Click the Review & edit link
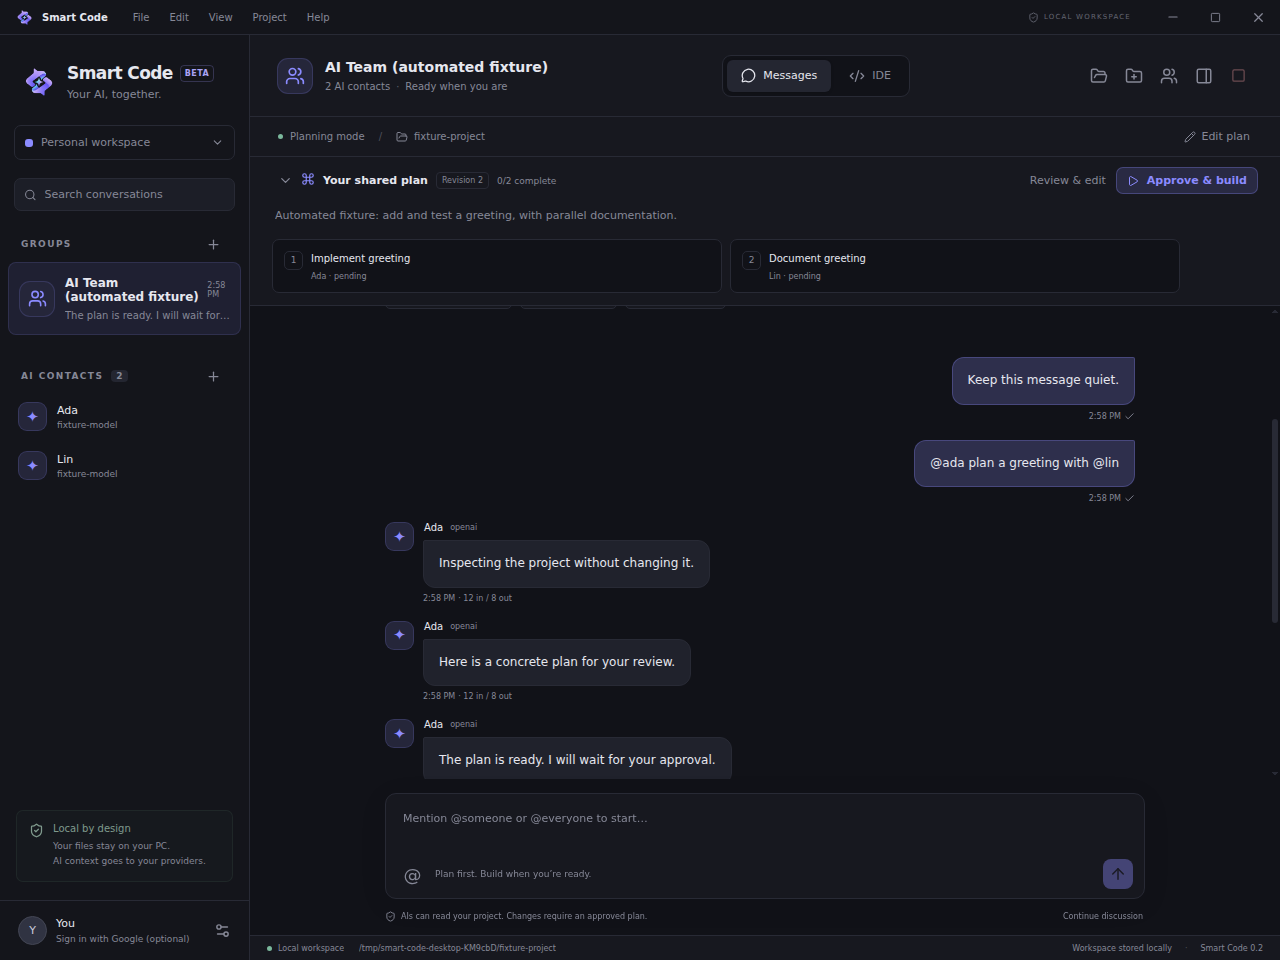 click(1068, 181)
